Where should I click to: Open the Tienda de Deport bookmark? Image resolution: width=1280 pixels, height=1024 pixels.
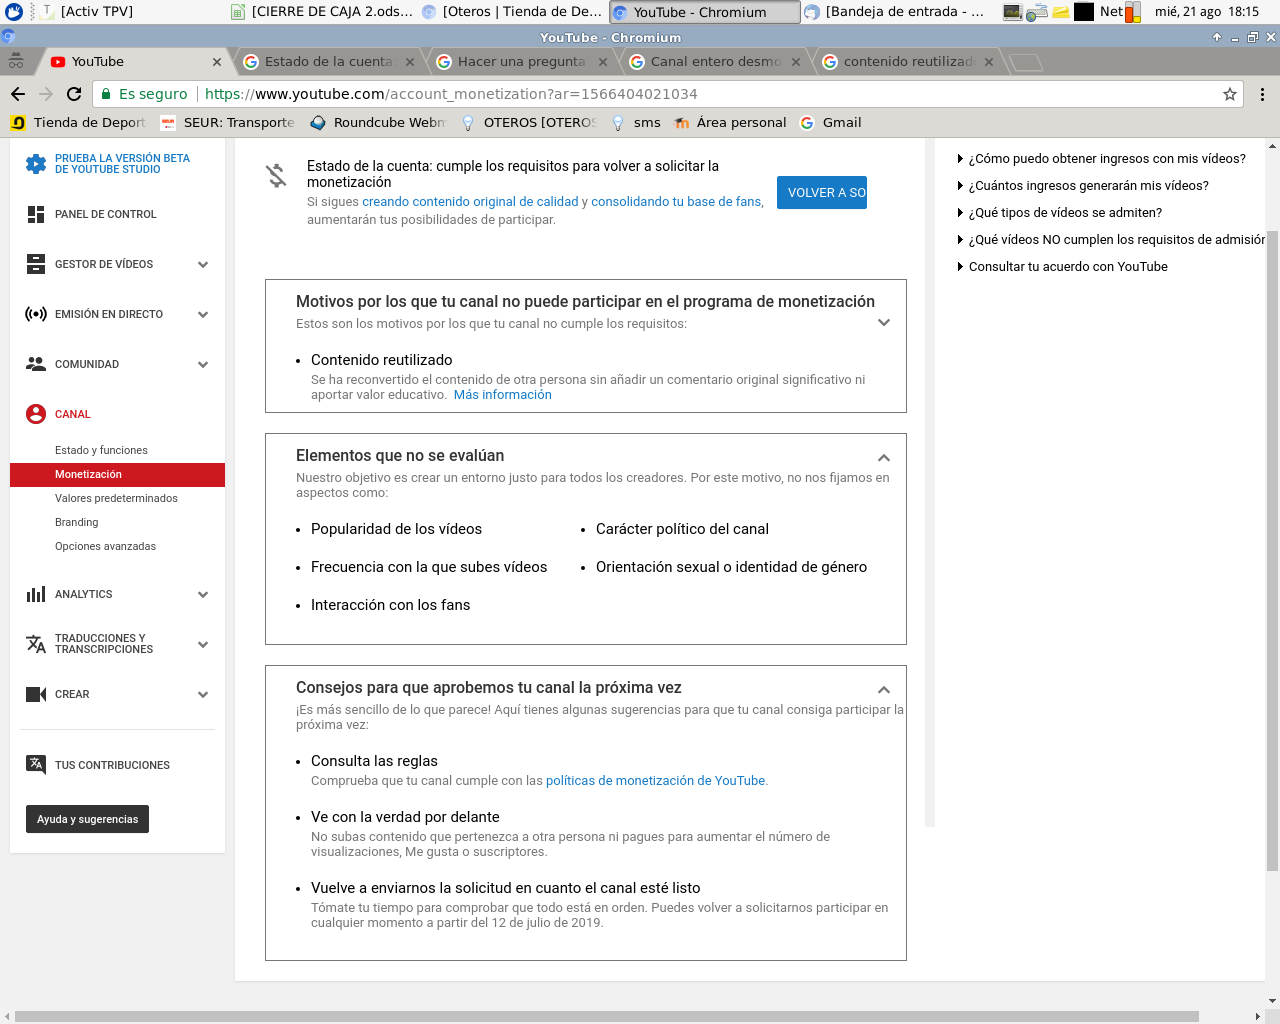point(78,123)
